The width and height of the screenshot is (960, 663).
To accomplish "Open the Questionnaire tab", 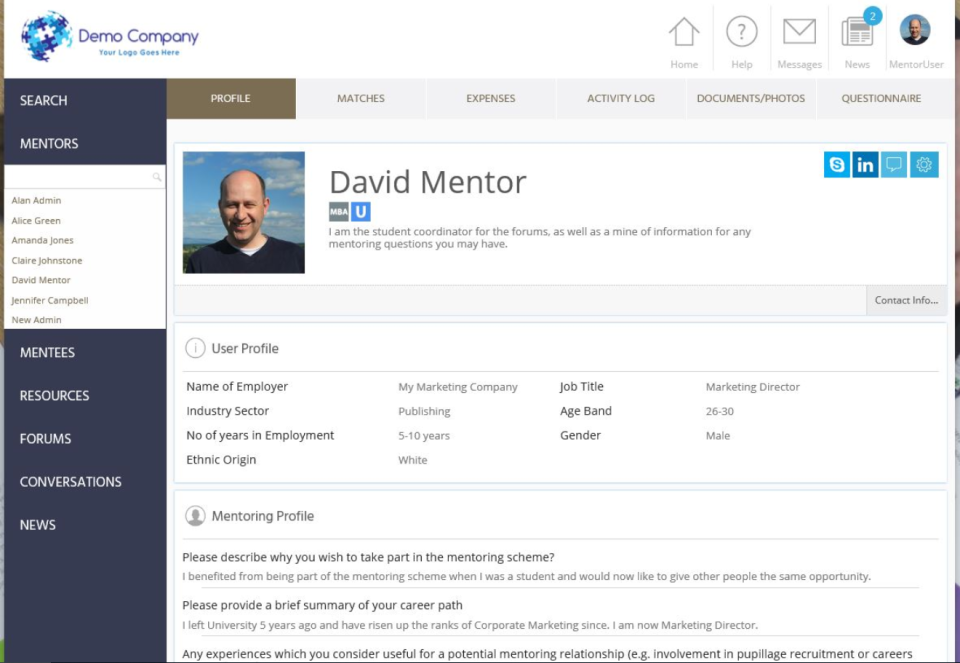I will (x=879, y=98).
